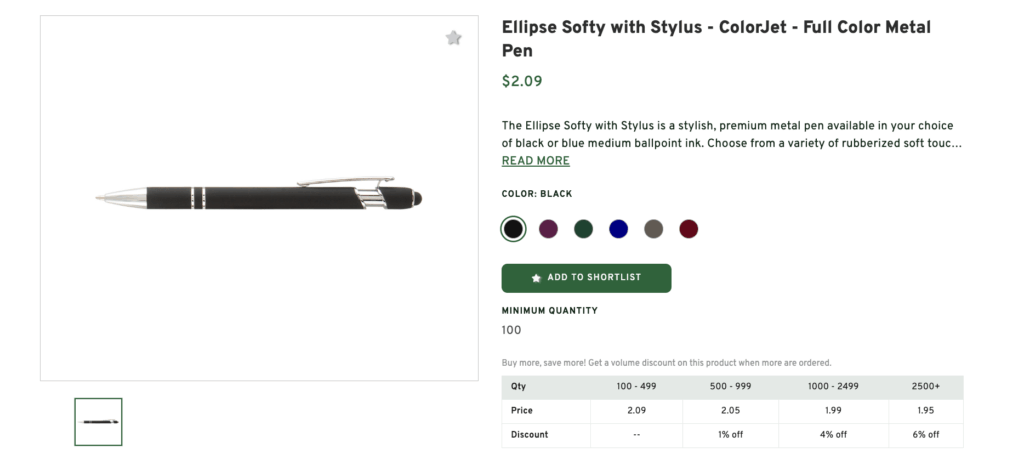Select the blue color swatch
Screen dimensions: 1024x465
(x=618, y=229)
